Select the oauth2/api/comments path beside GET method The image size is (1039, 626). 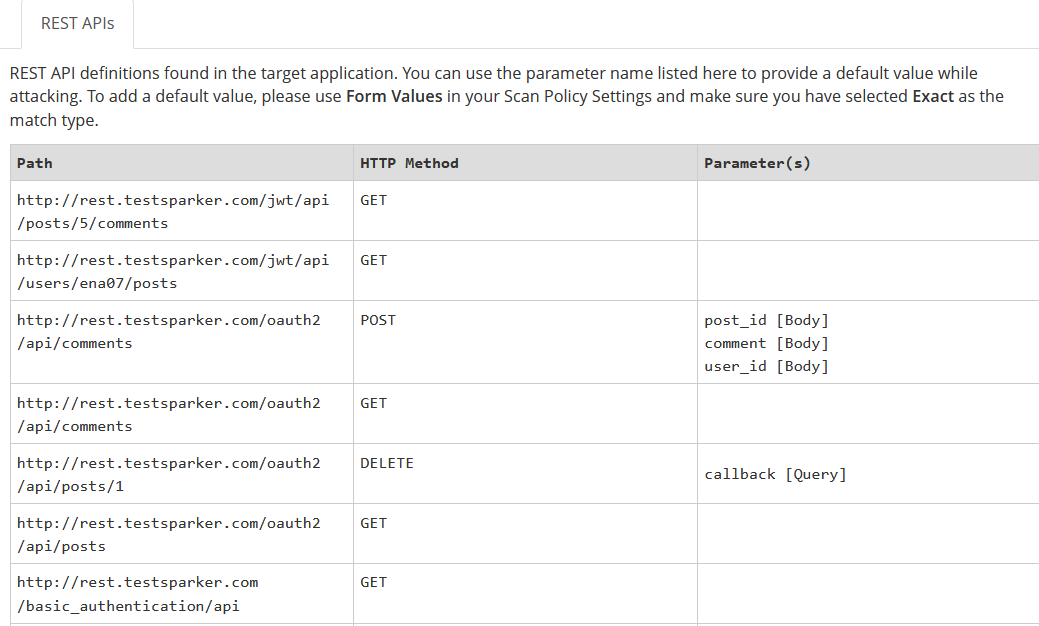[x=168, y=414]
